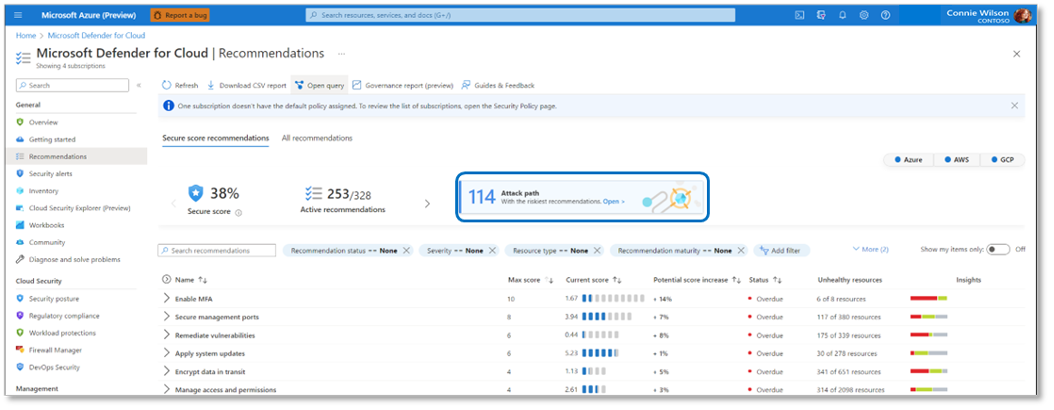
Task: Click the Refresh toolbar icon
Action: [x=167, y=86]
